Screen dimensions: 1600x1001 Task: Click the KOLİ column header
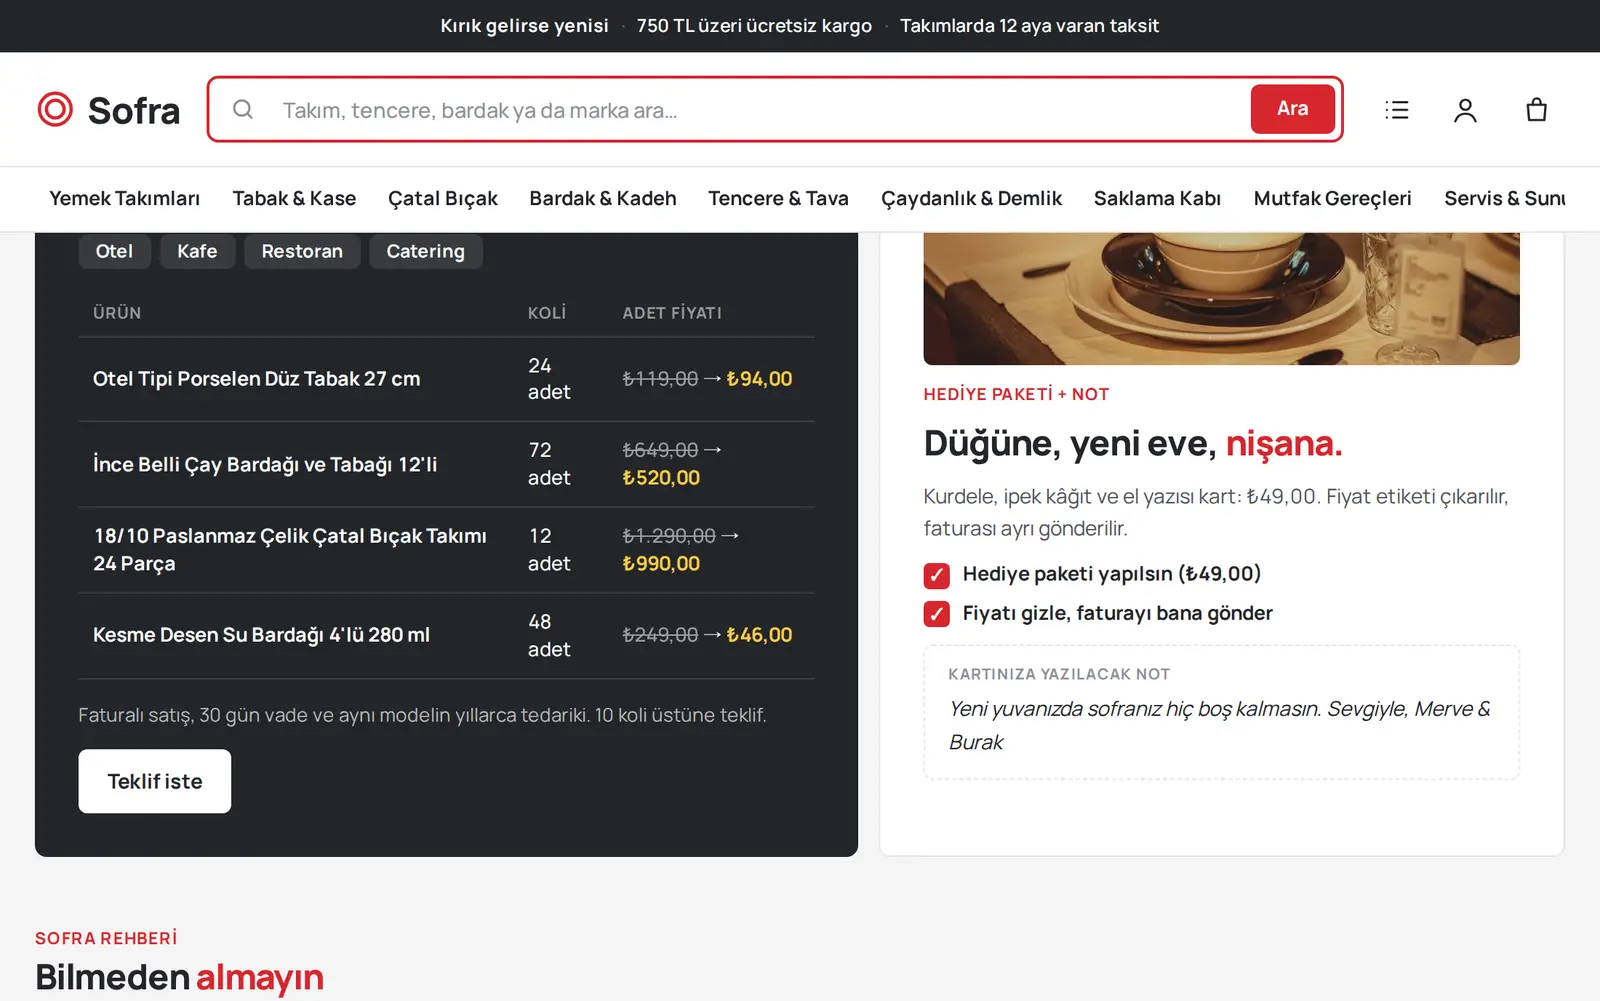pos(547,313)
